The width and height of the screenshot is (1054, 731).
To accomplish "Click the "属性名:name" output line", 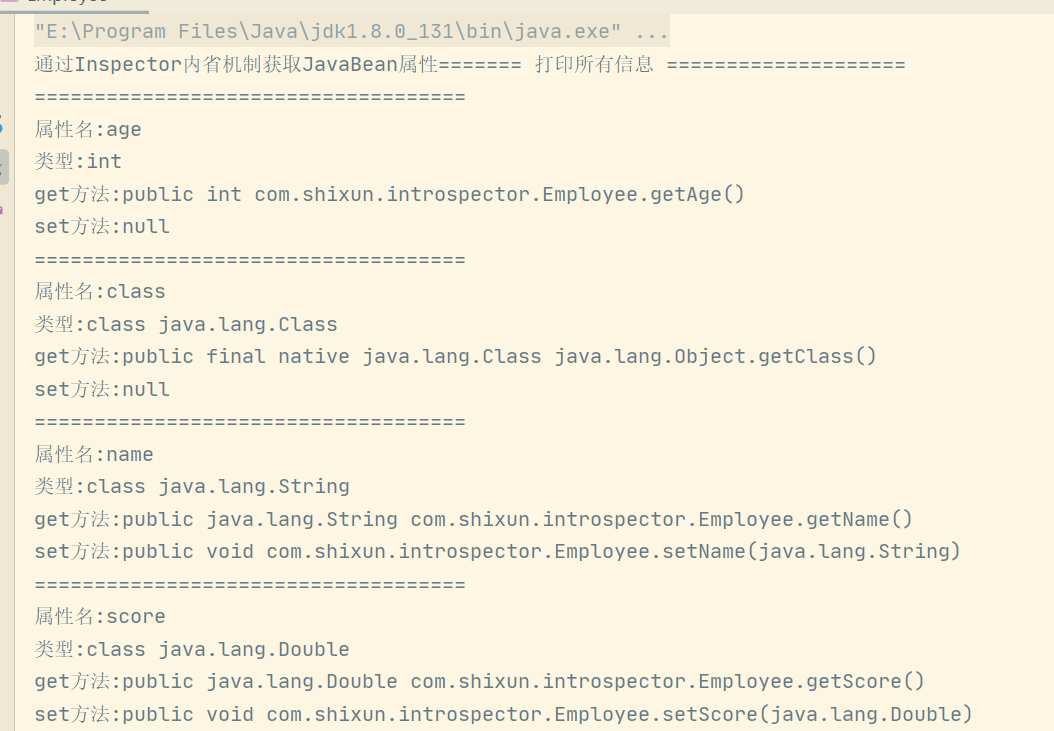I will point(94,454).
